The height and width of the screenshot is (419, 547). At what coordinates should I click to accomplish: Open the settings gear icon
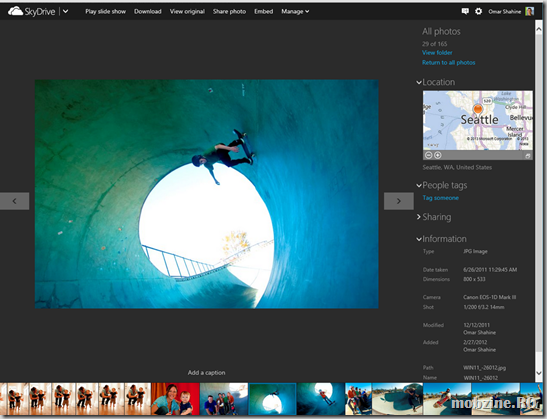(x=479, y=11)
